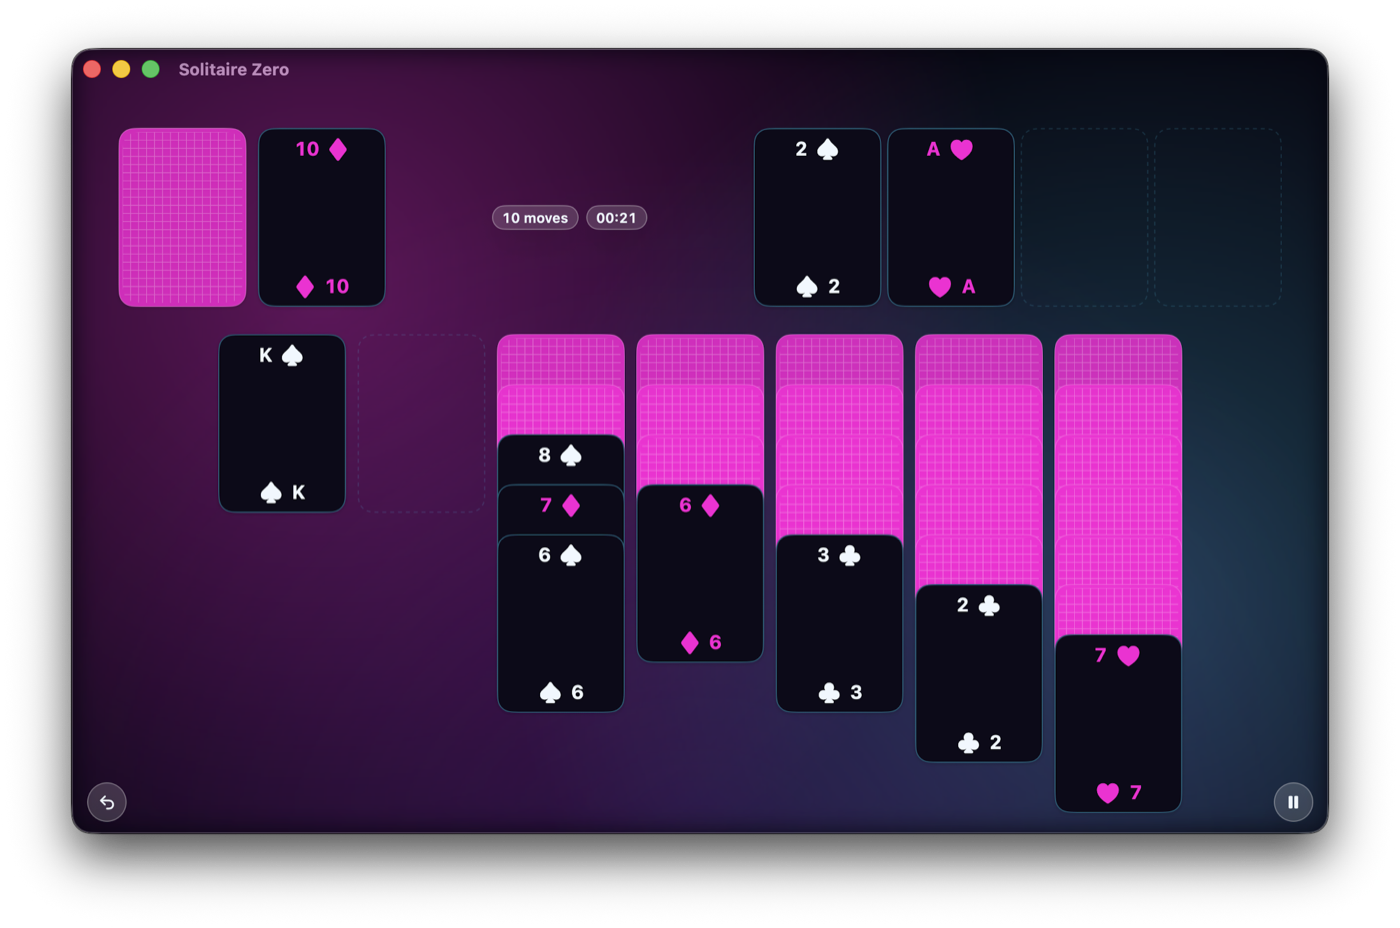Pause the game with the pause button
This screenshot has width=1400, height=928.
(1293, 802)
